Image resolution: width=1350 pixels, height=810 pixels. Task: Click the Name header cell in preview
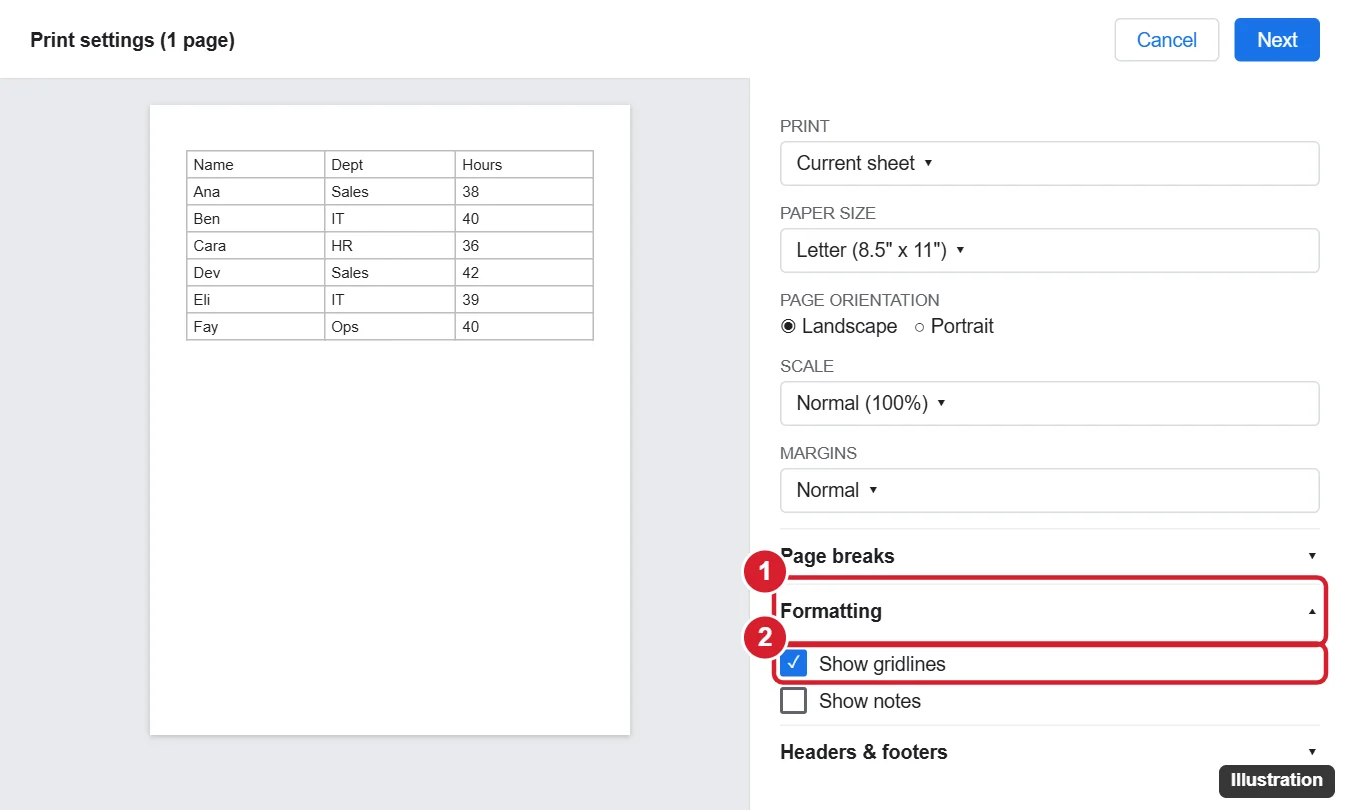click(256, 165)
